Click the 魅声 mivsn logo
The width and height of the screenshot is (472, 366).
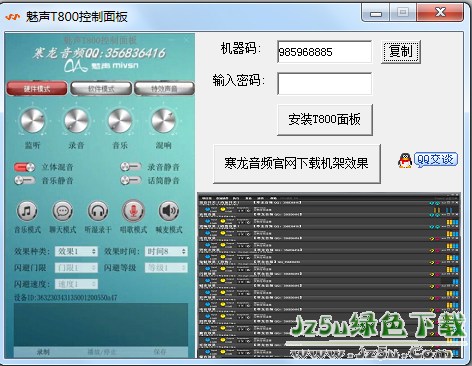pos(101,66)
